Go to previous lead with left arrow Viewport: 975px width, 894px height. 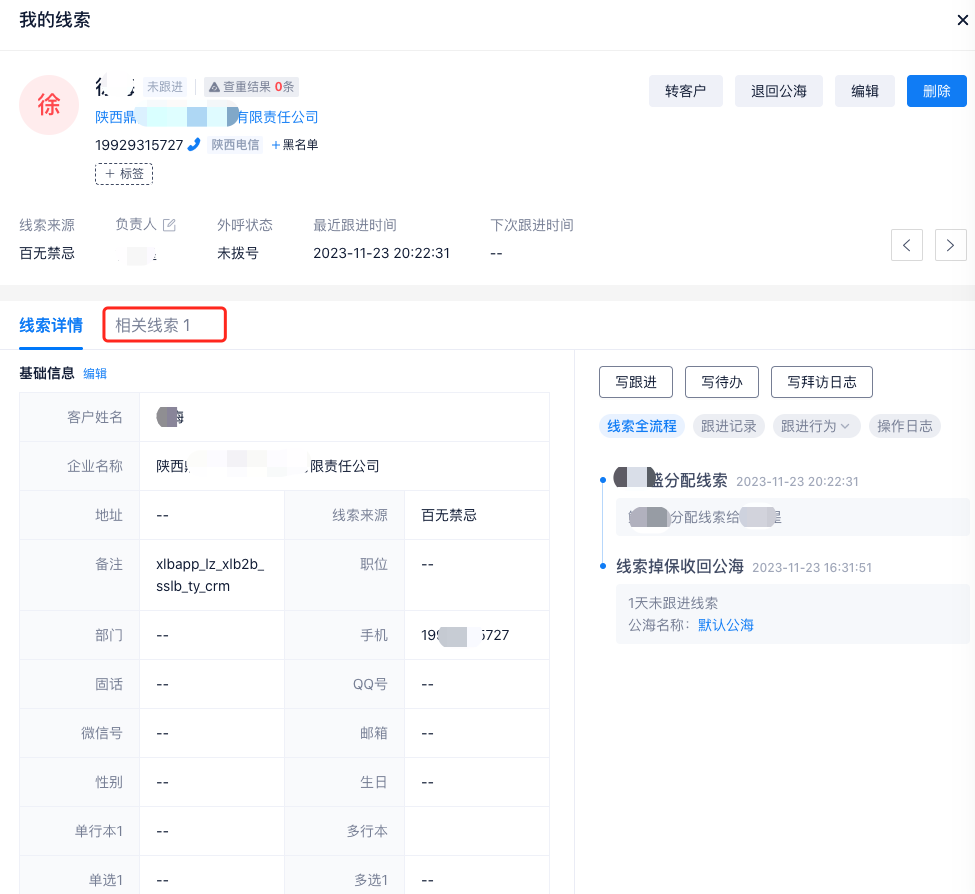[x=906, y=244]
